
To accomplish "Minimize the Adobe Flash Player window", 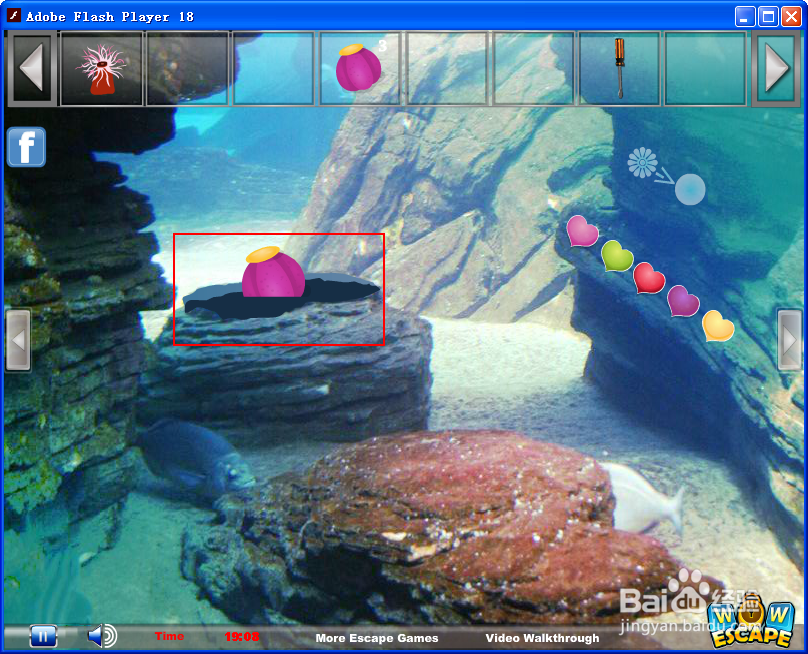I will [x=744, y=16].
